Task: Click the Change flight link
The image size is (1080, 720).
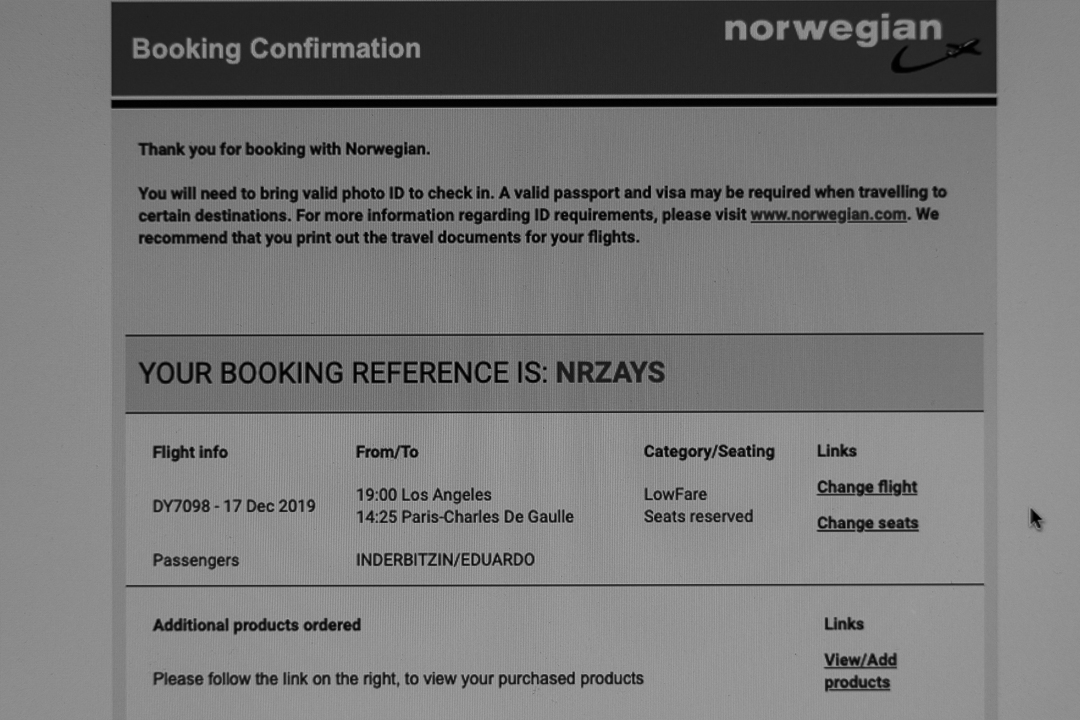Action: point(866,487)
